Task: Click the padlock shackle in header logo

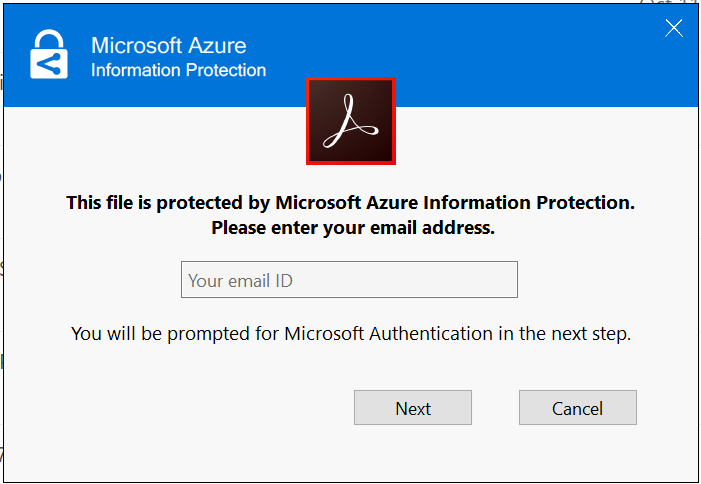Action: tap(49, 38)
